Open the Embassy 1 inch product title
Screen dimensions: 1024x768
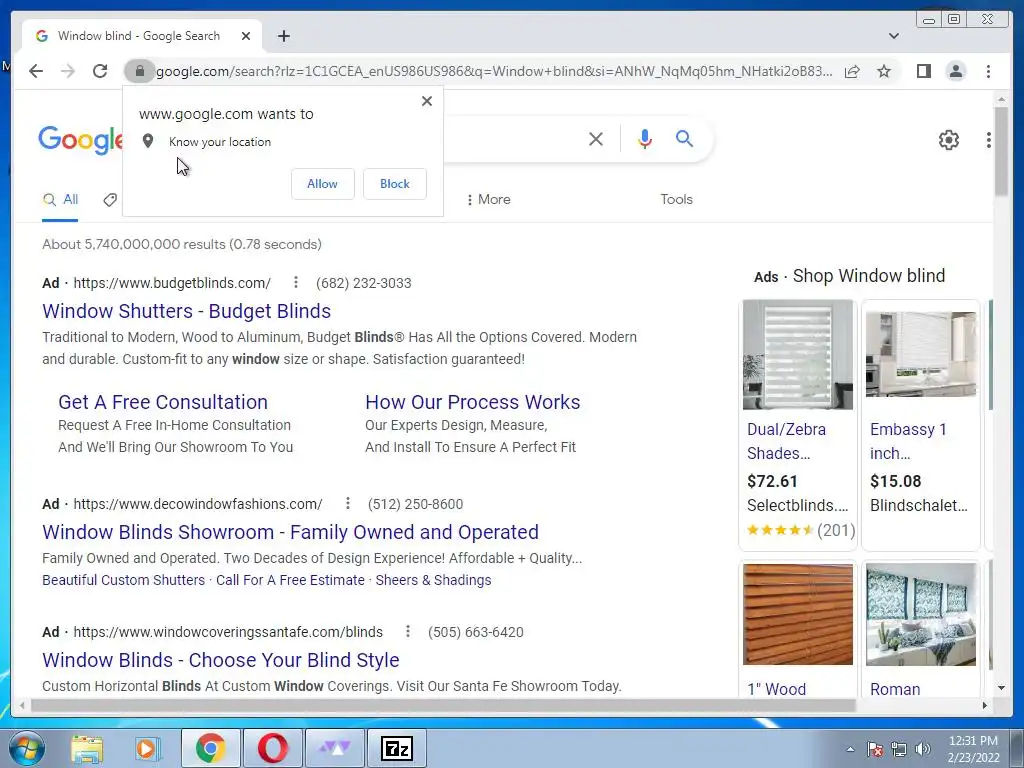908,441
